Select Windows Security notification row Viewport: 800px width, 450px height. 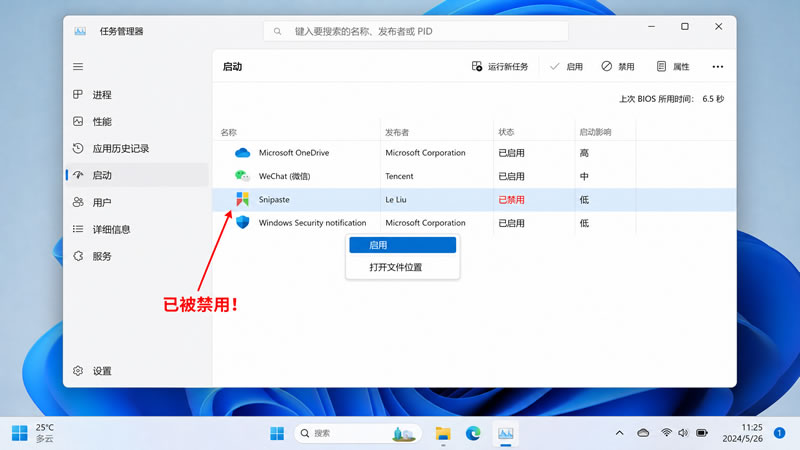click(474, 223)
